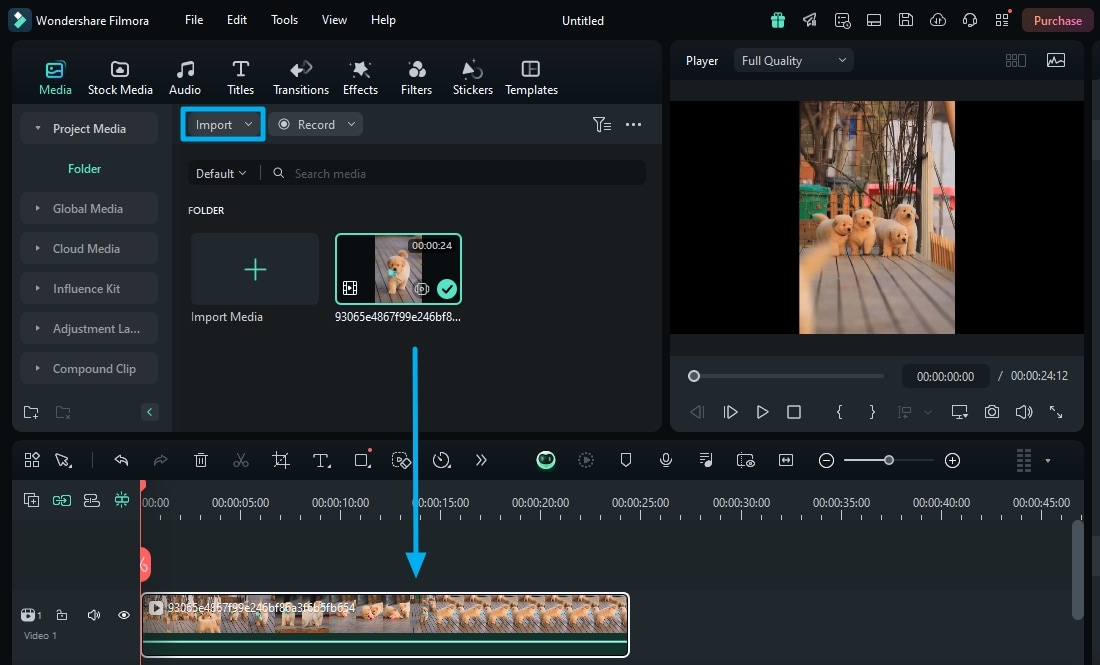Mute the Video 1 track audio

point(94,615)
